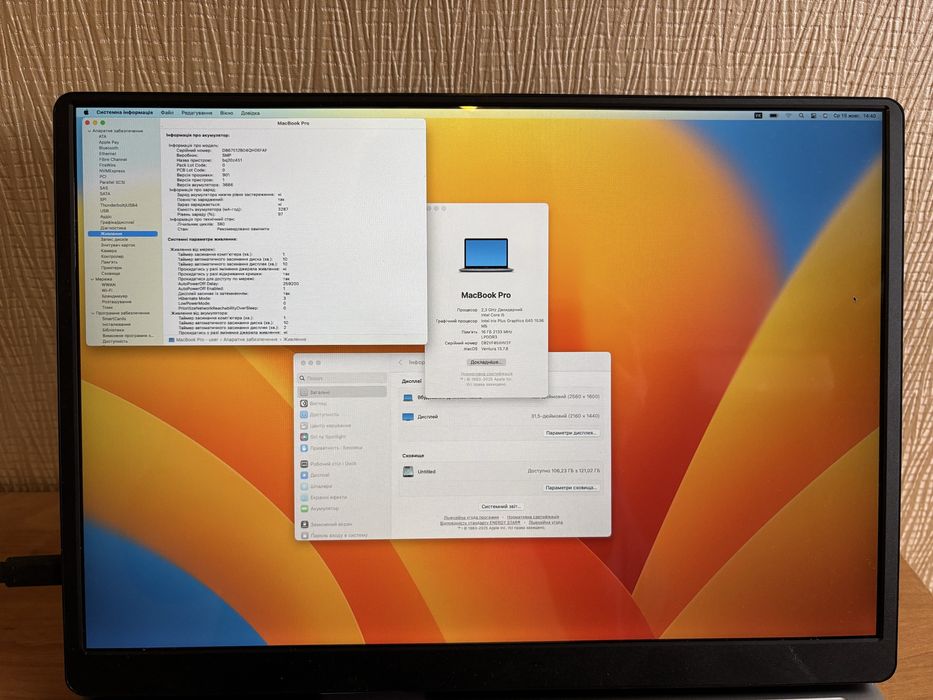Image resolution: width=933 pixels, height=700 pixels.
Task: Select Пароль входу в систему icon
Action: 304,536
